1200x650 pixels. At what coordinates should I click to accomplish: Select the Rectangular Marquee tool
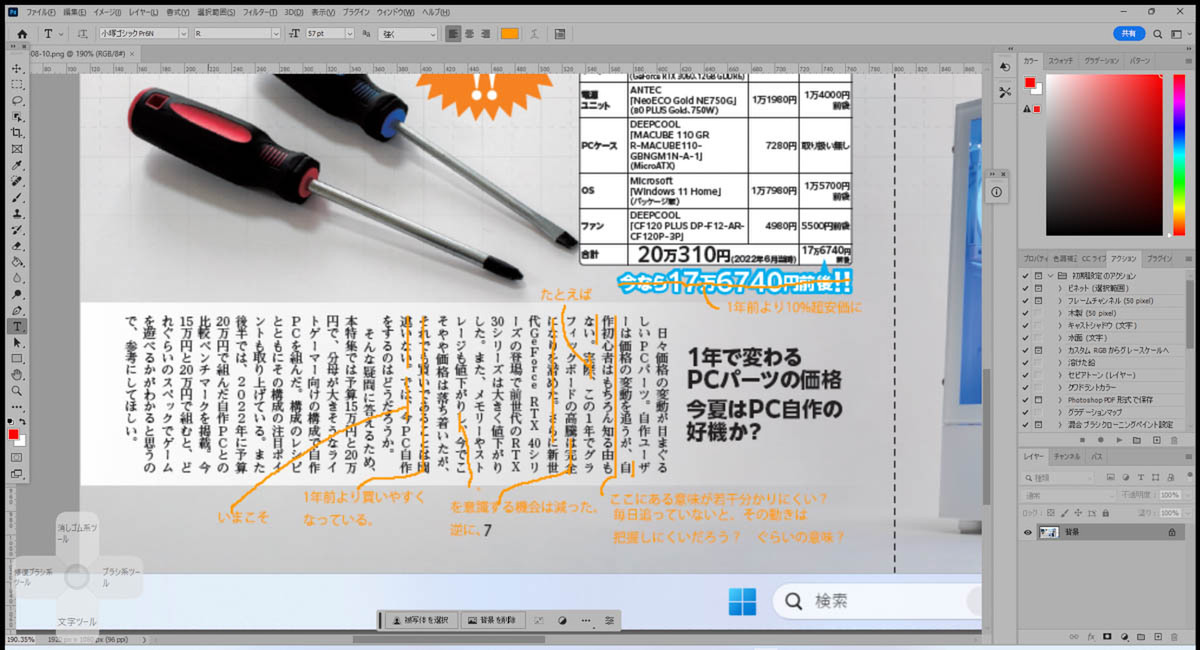click(17, 85)
